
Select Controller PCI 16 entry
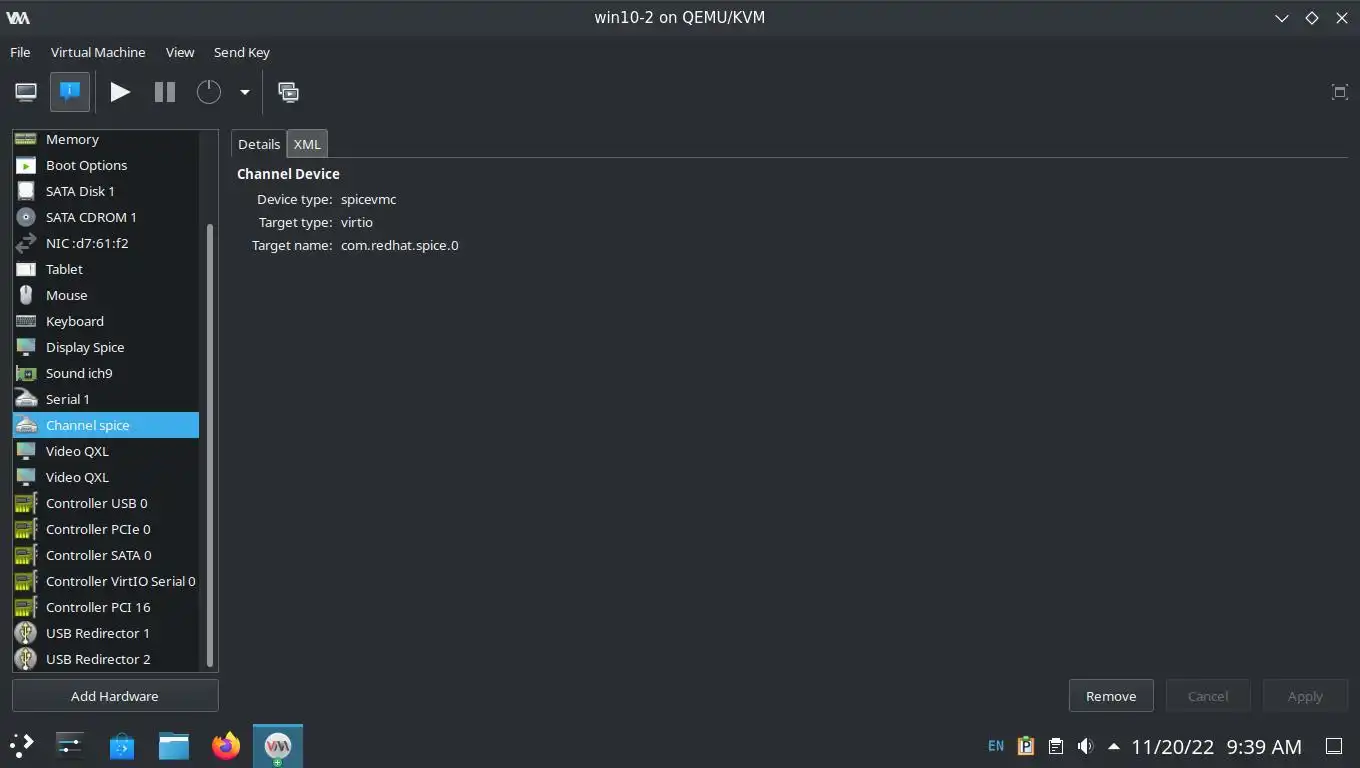(106, 607)
